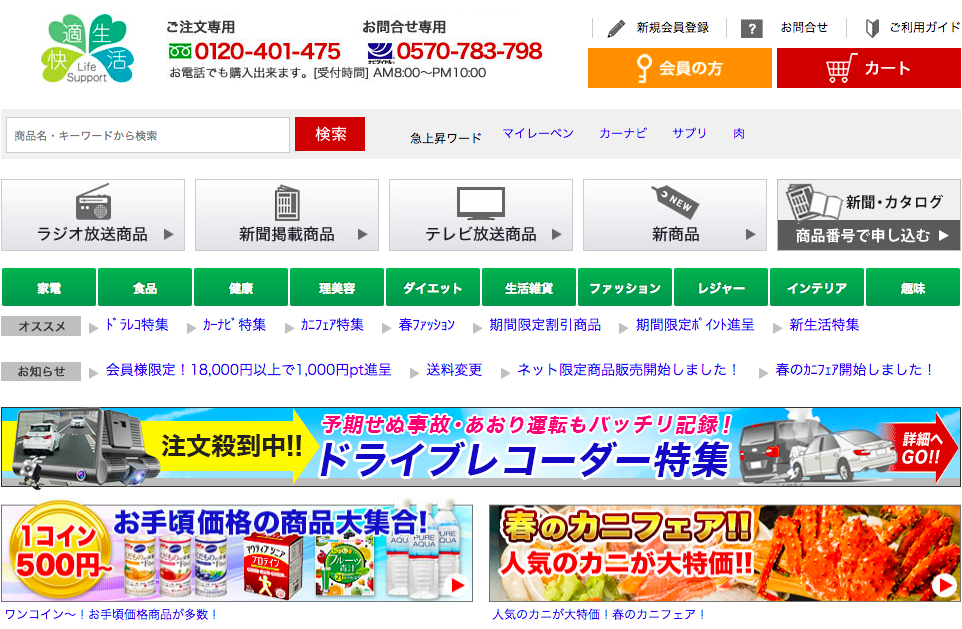Open the 健康 category tab

click(241, 287)
